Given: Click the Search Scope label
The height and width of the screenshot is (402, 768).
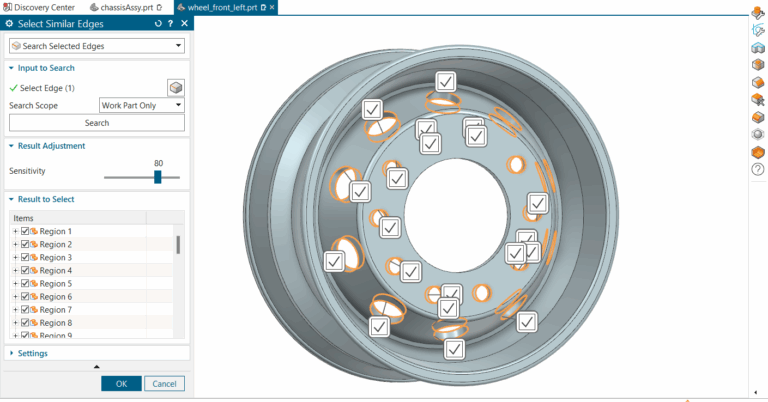Looking at the screenshot, I should pyautogui.click(x=33, y=105).
